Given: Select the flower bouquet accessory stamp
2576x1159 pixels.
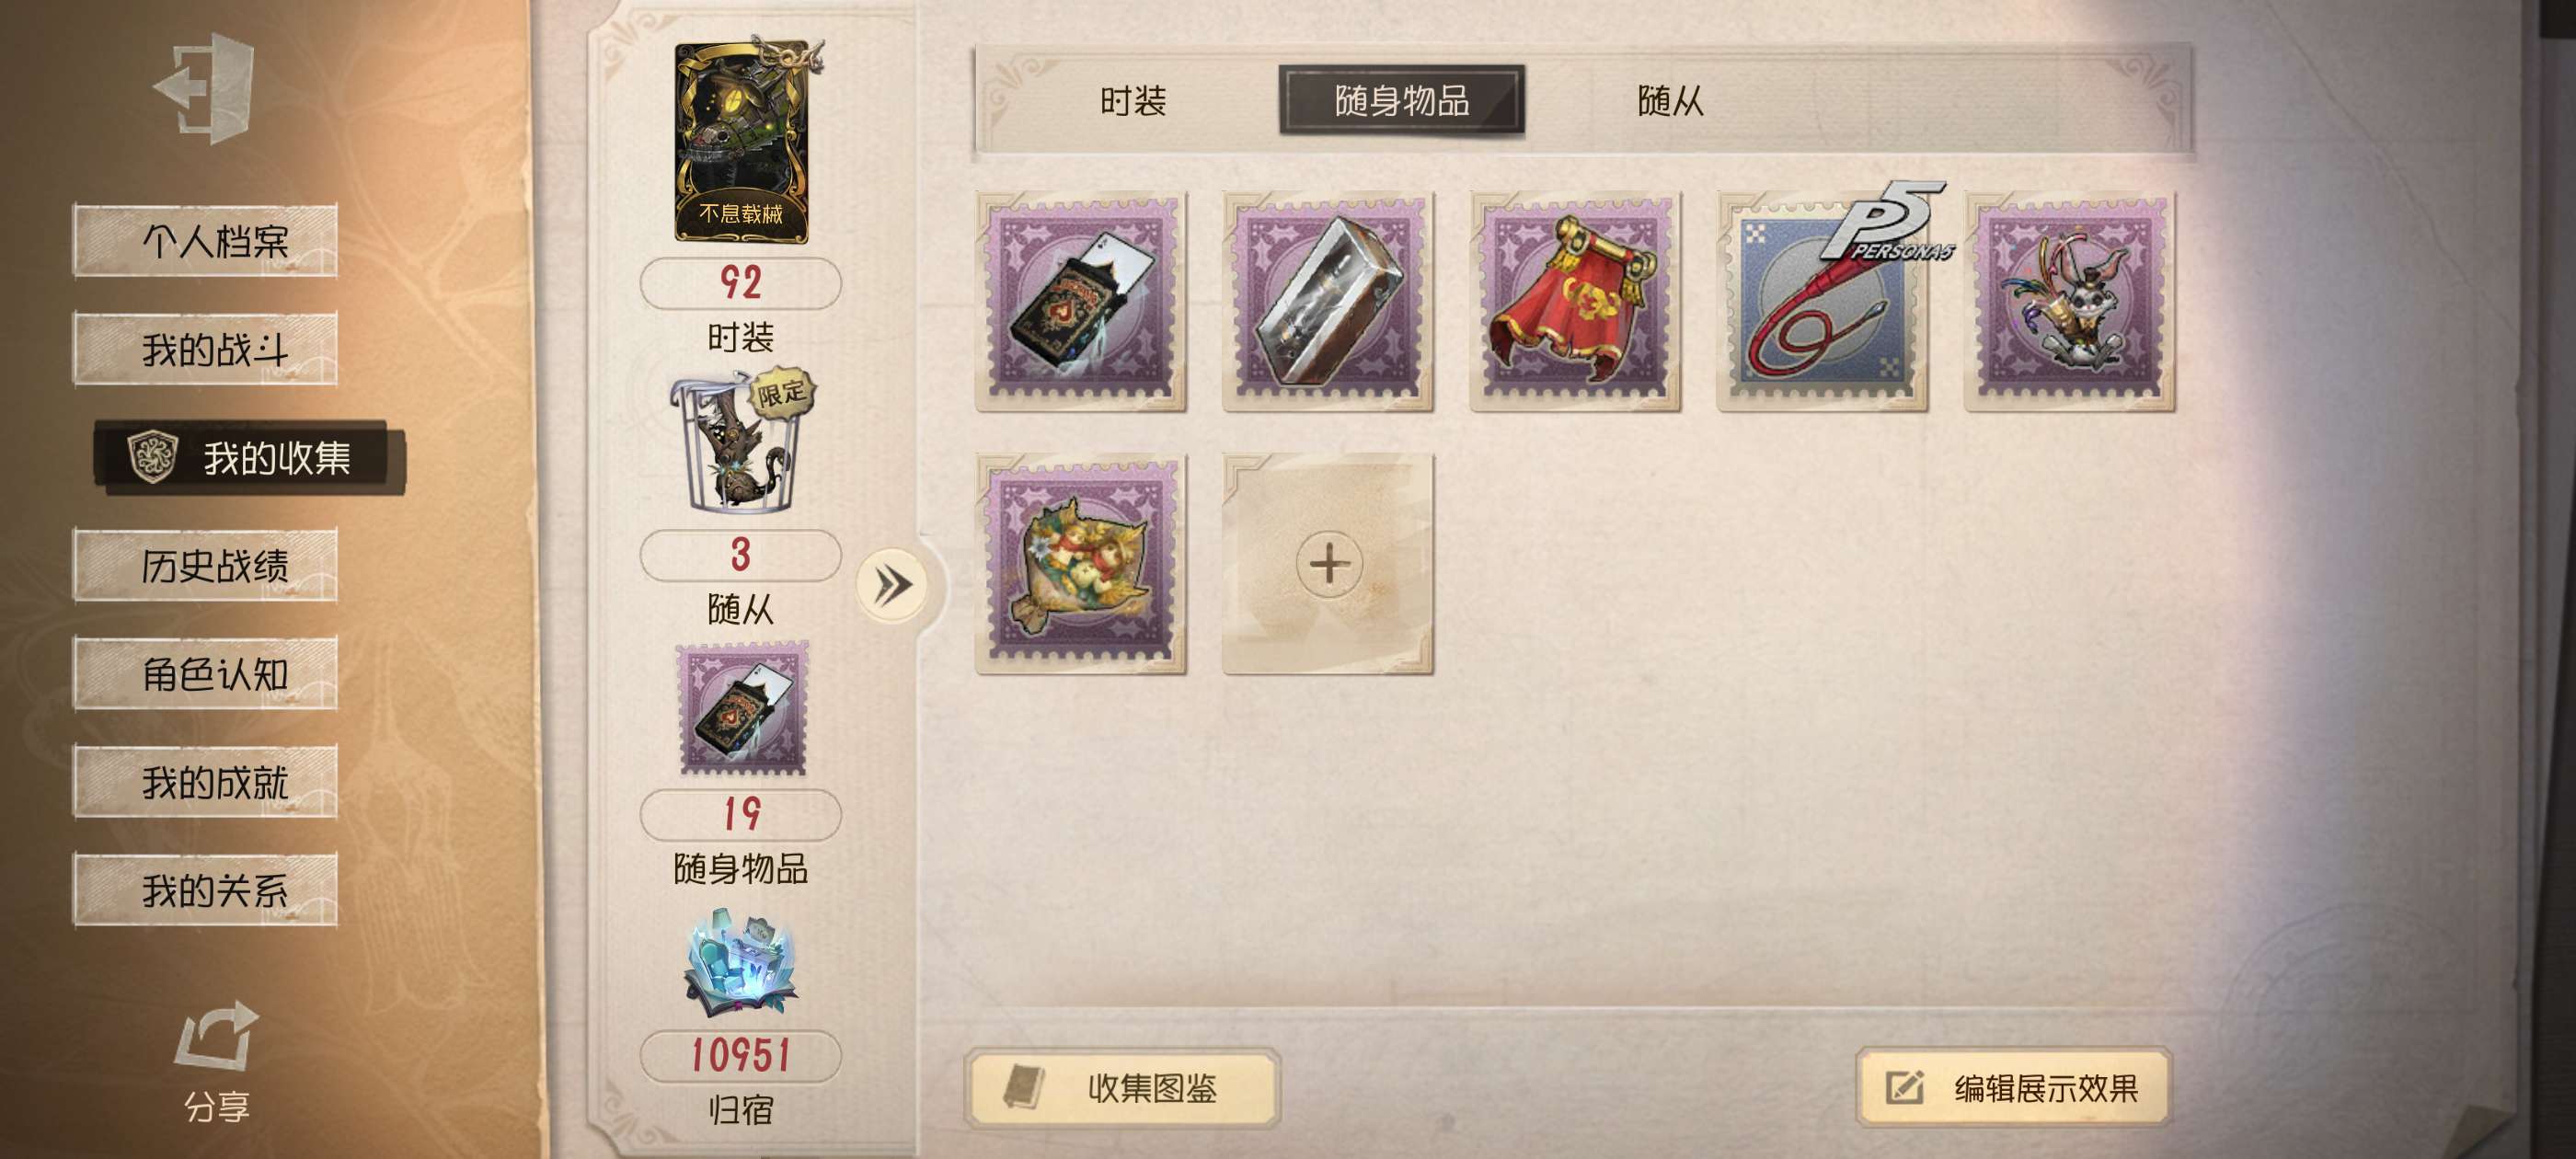Looking at the screenshot, I should click(x=1081, y=563).
